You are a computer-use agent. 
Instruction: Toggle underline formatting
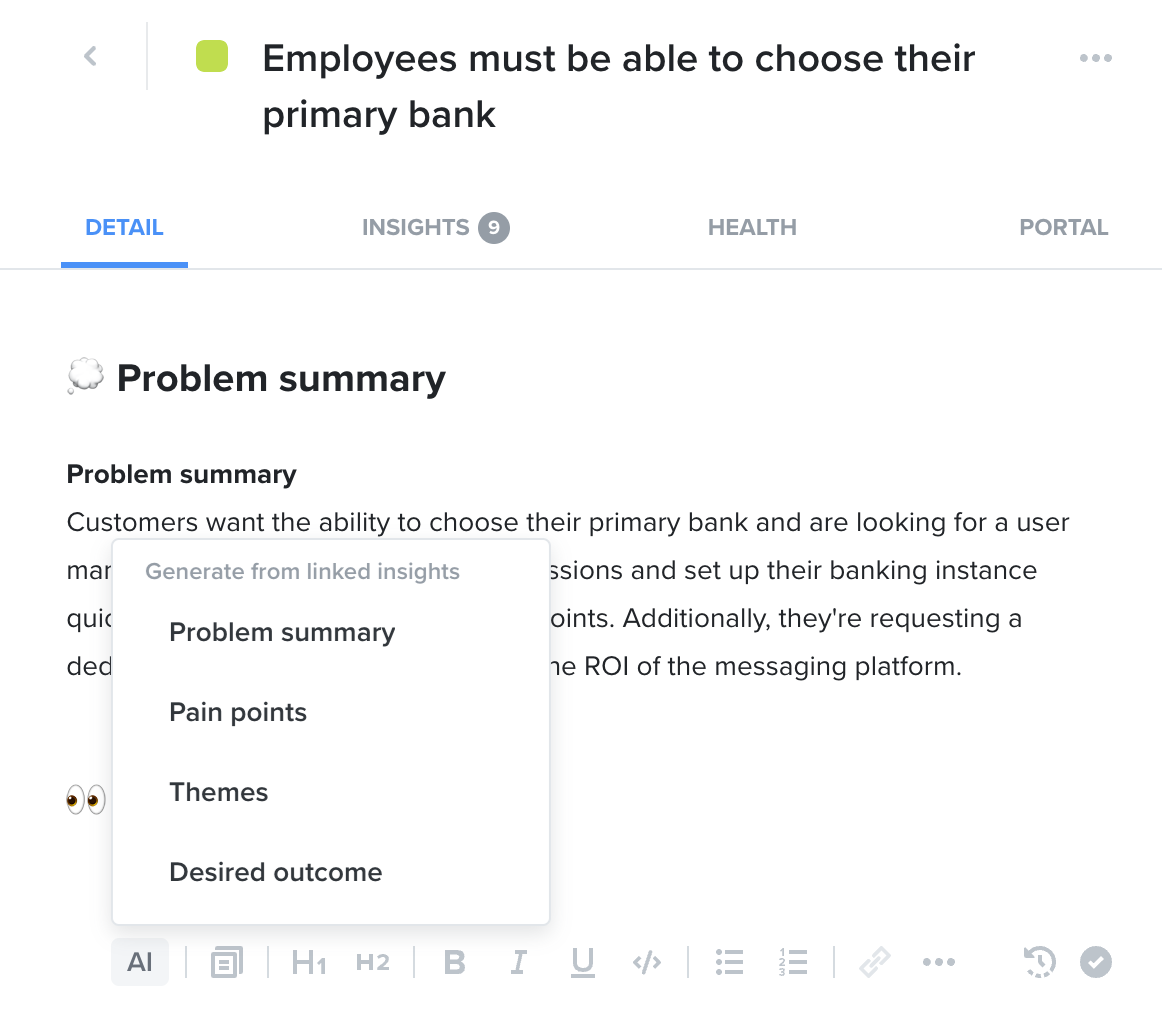tap(582, 962)
